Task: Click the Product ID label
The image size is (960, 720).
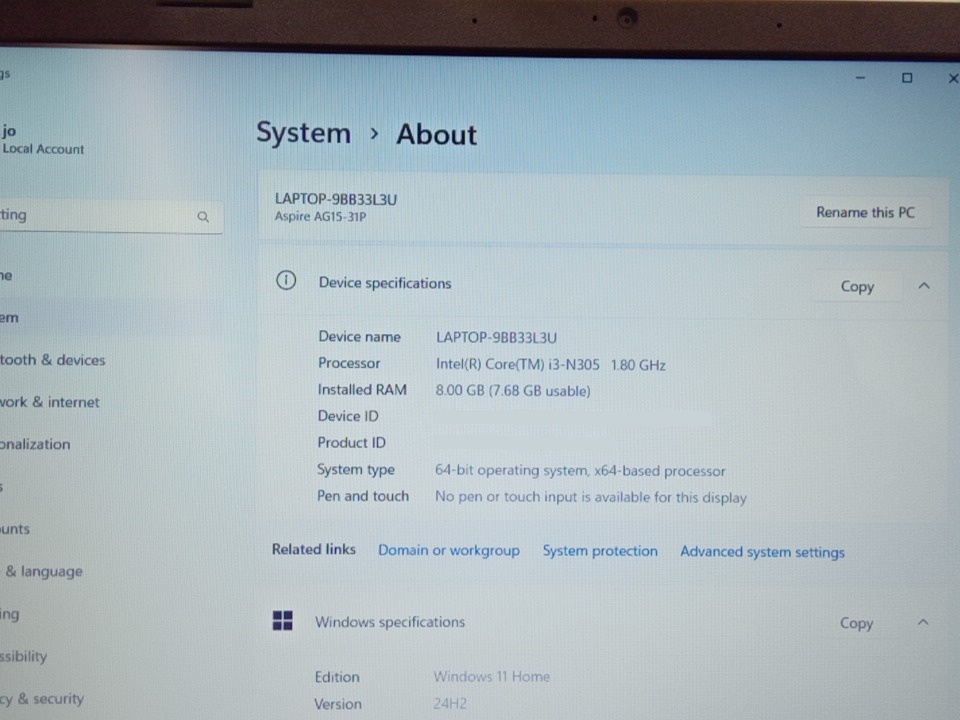Action: pyautogui.click(x=351, y=443)
